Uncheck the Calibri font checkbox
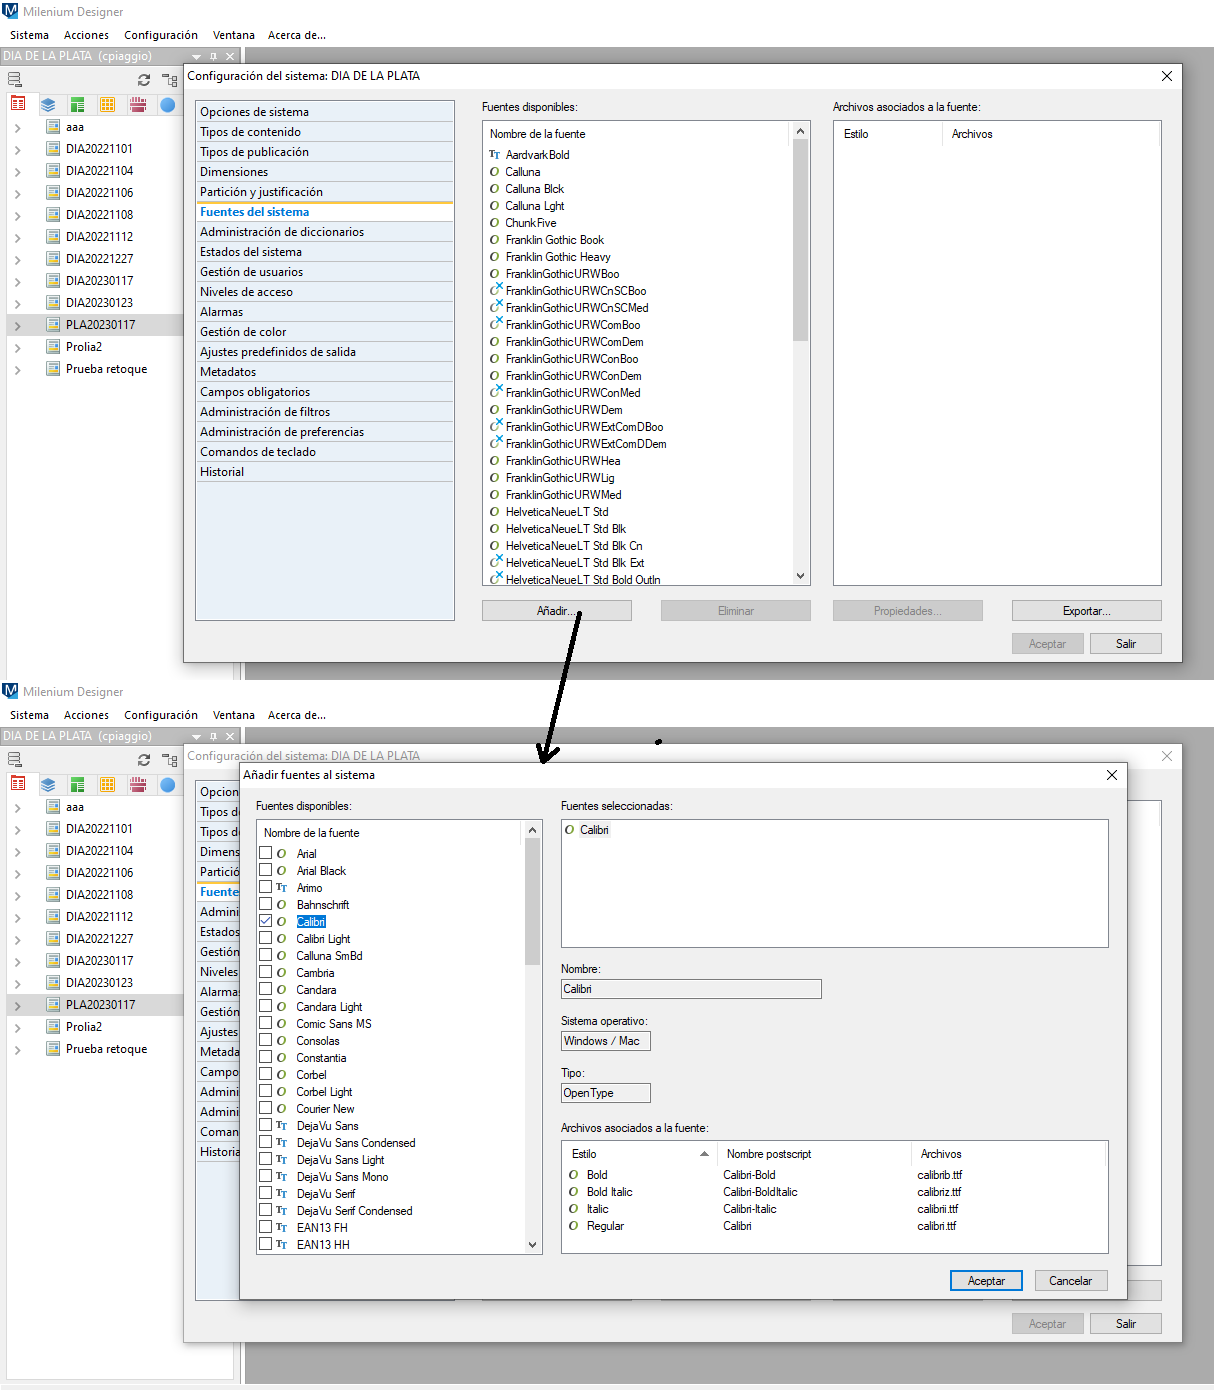The image size is (1214, 1390). pyautogui.click(x=266, y=921)
